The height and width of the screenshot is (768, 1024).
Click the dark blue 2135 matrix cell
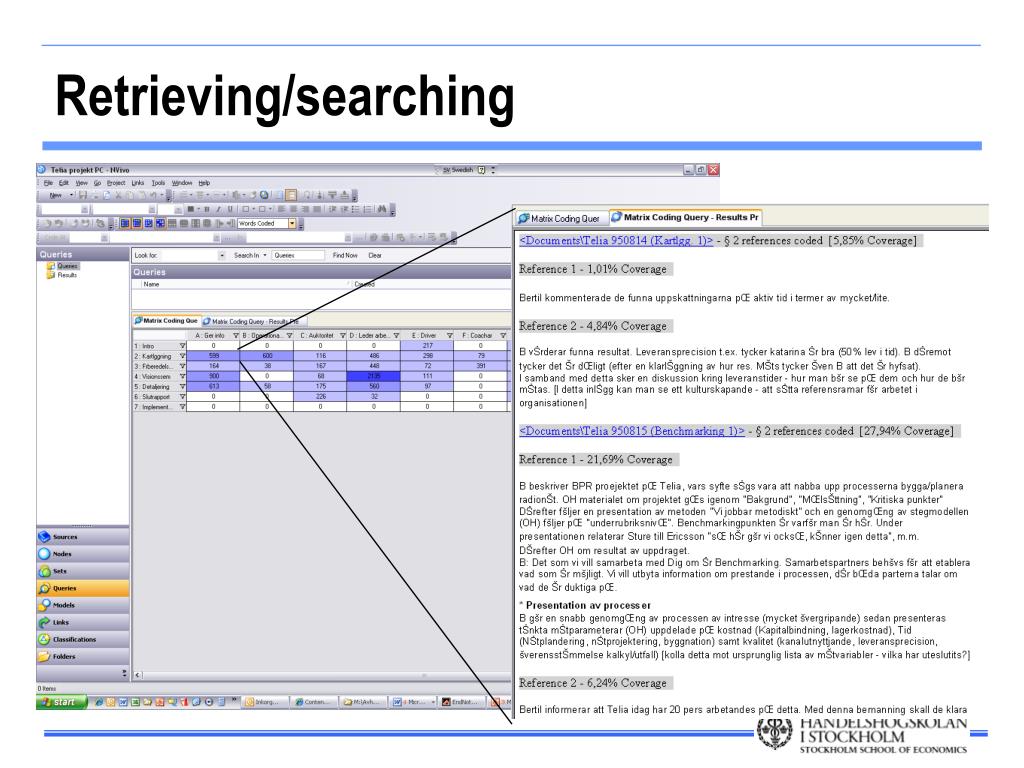click(374, 376)
